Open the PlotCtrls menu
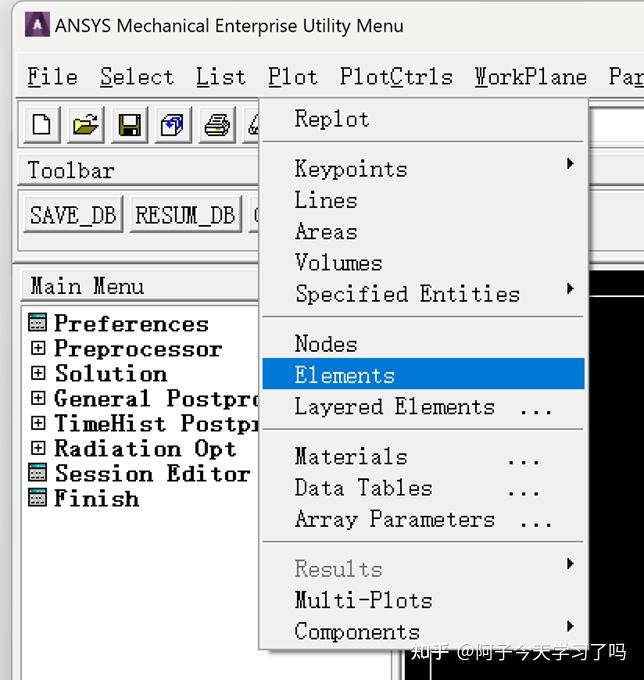The width and height of the screenshot is (644, 680). (396, 77)
